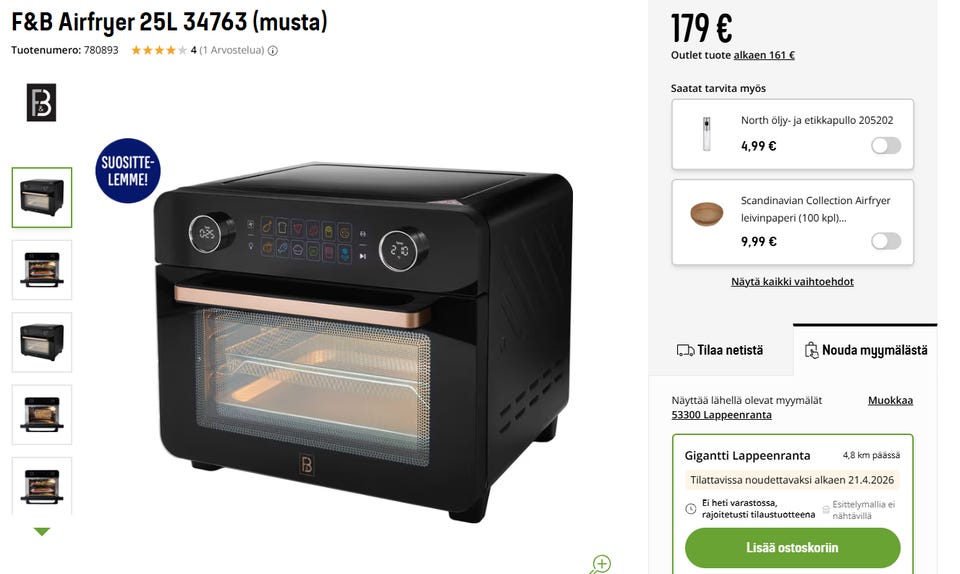Click the store pickup bag icon

811,350
